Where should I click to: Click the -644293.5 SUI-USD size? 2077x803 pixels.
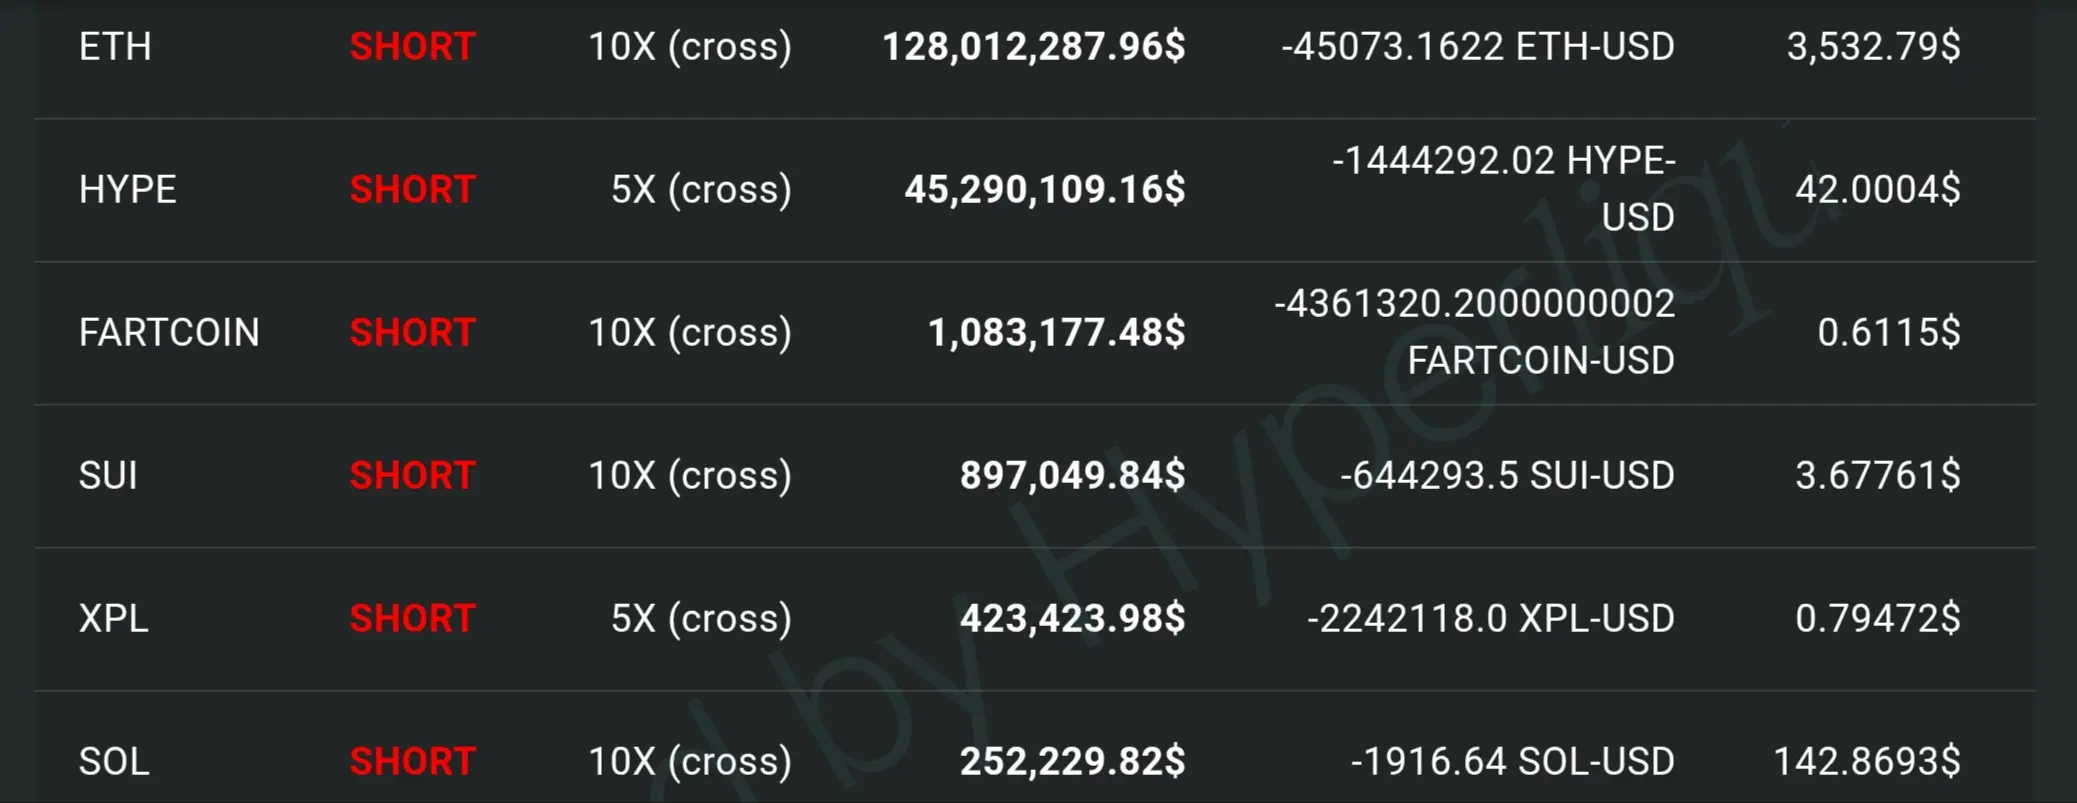pos(1507,476)
